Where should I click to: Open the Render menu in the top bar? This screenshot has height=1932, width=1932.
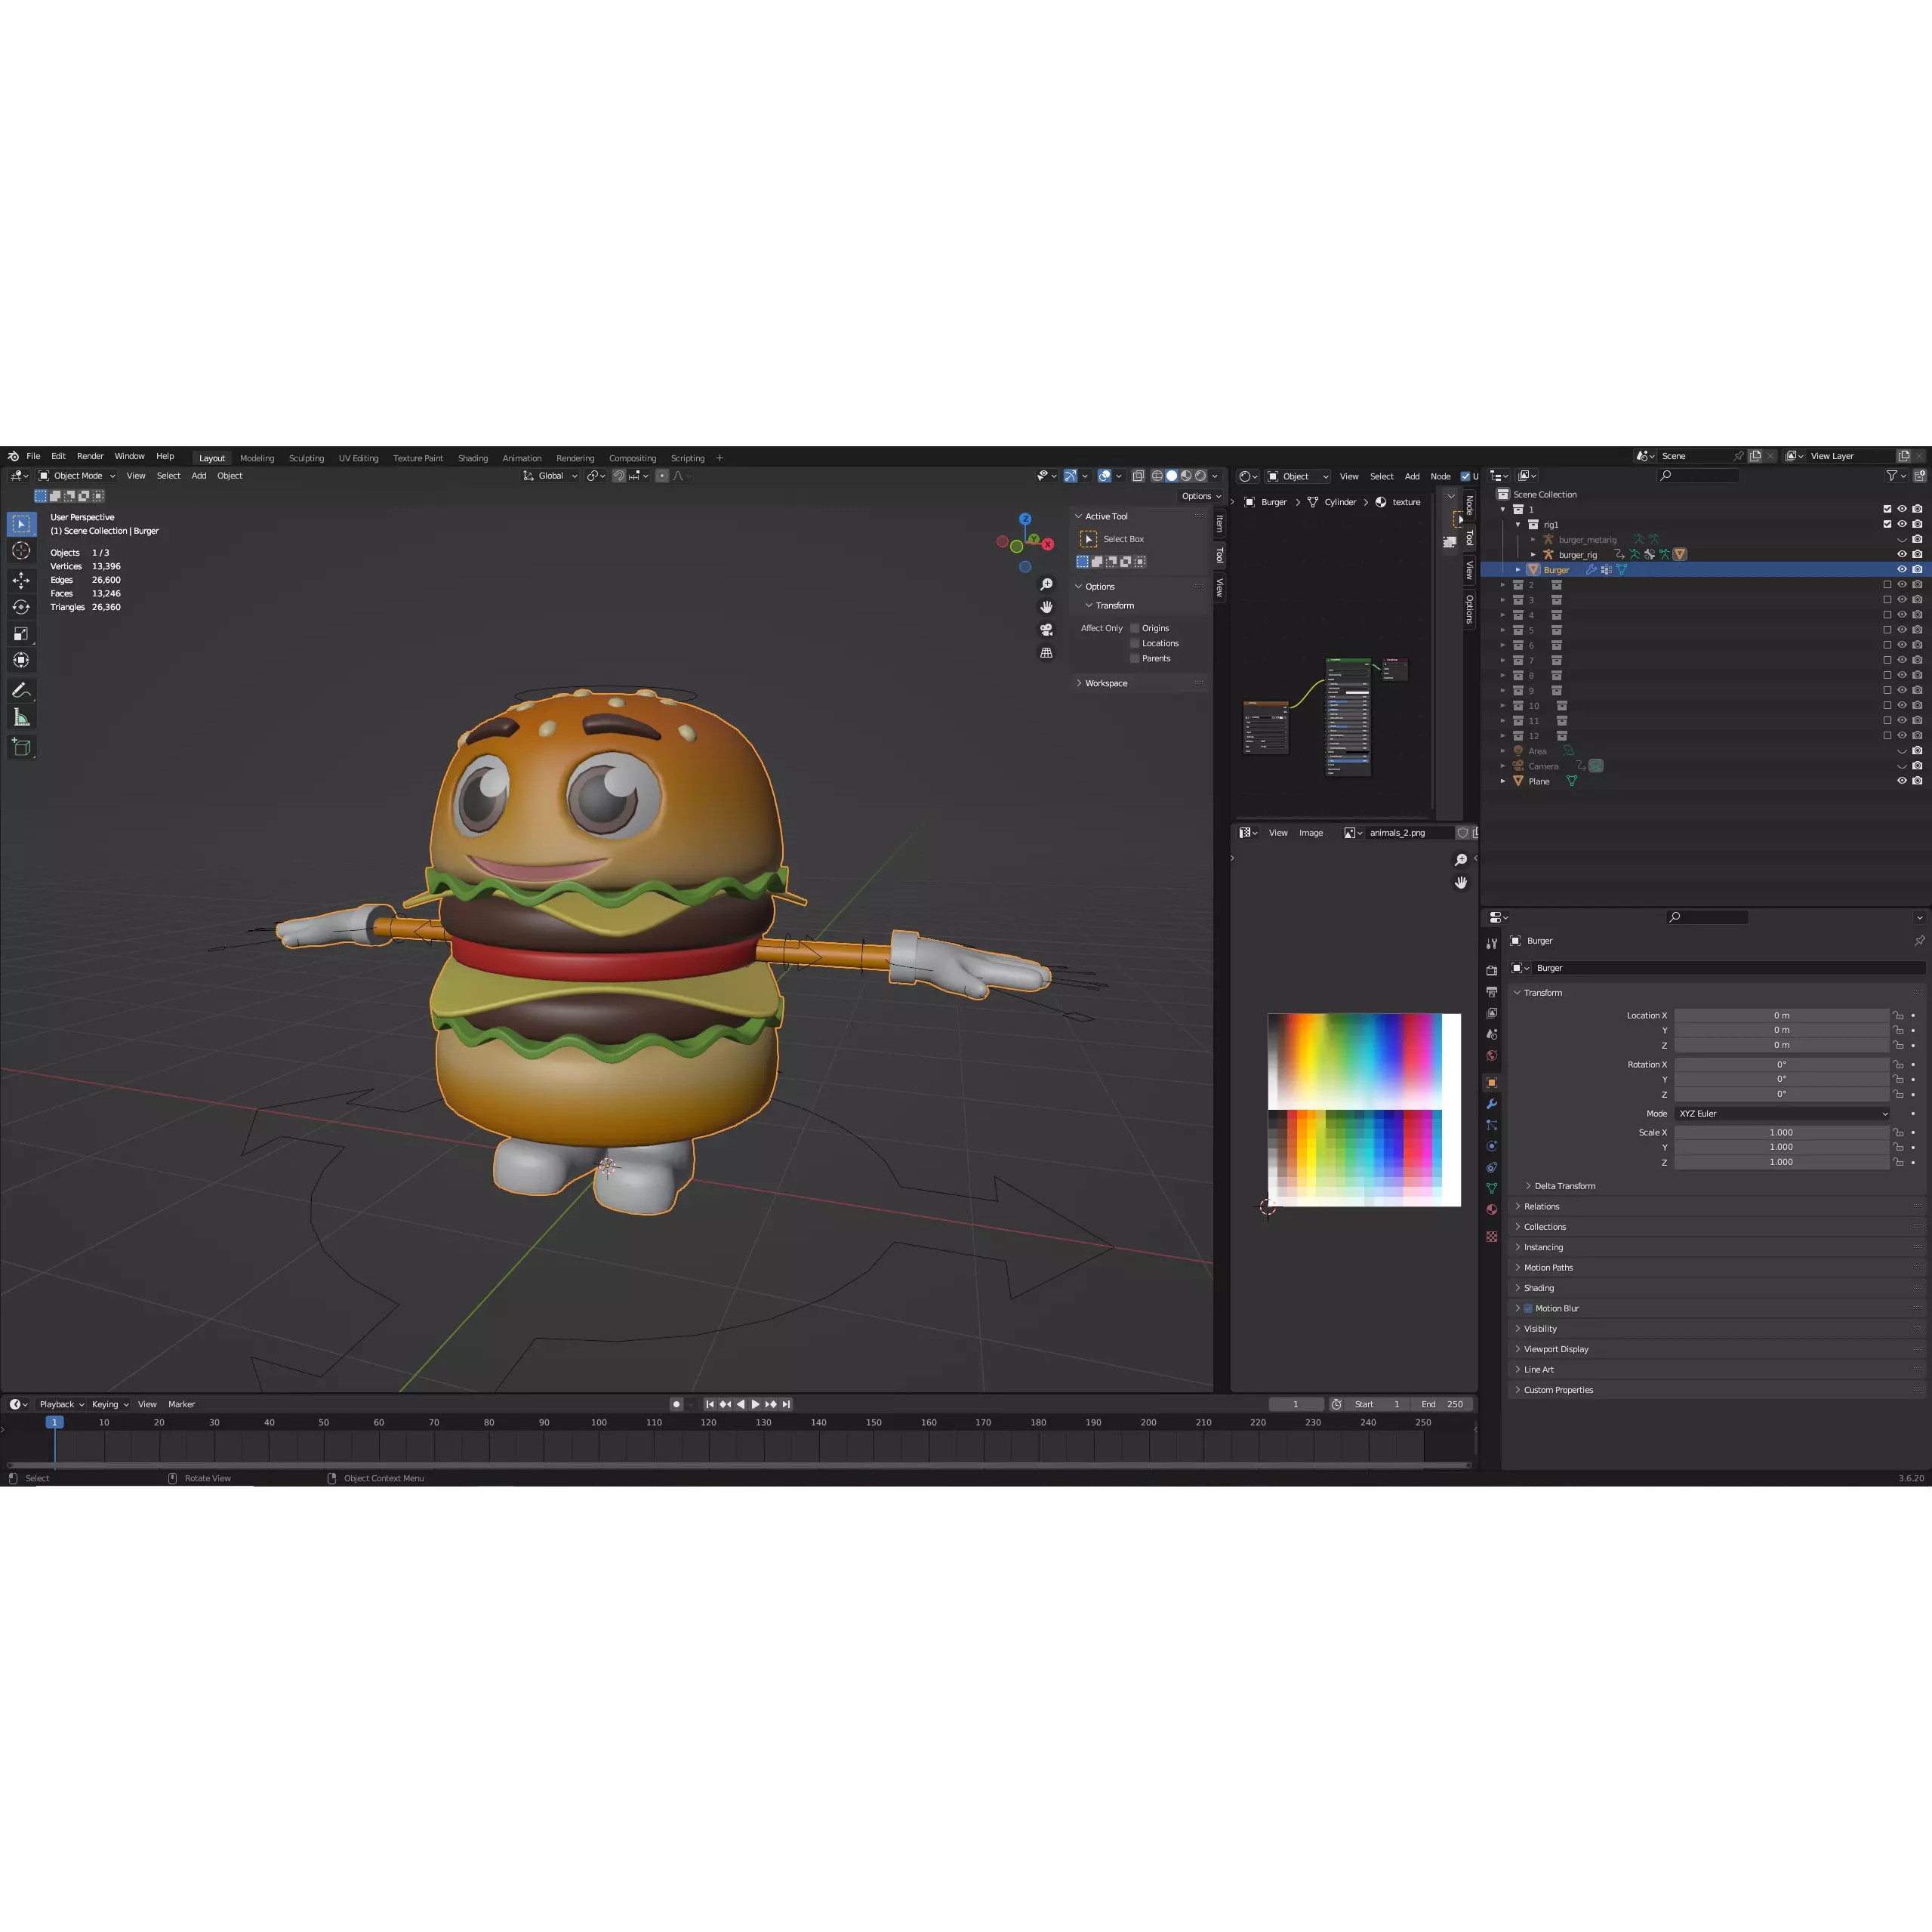pyautogui.click(x=90, y=456)
